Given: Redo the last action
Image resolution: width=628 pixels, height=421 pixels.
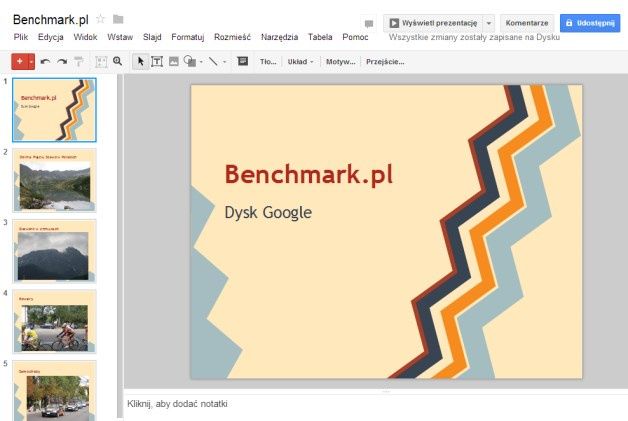Looking at the screenshot, I should click(62, 62).
